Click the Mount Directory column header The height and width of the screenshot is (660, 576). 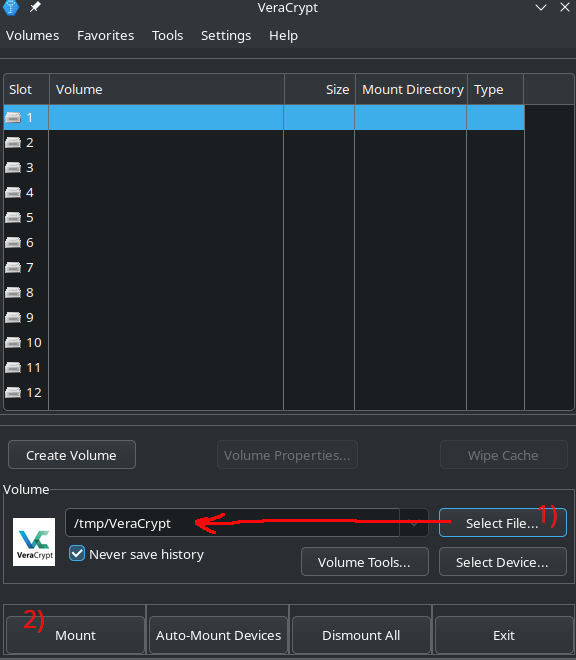pyautogui.click(x=411, y=89)
